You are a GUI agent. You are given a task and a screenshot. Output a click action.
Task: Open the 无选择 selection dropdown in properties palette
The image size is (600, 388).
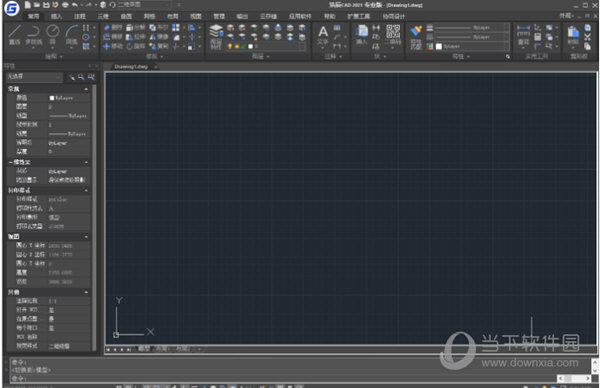[x=34, y=77]
